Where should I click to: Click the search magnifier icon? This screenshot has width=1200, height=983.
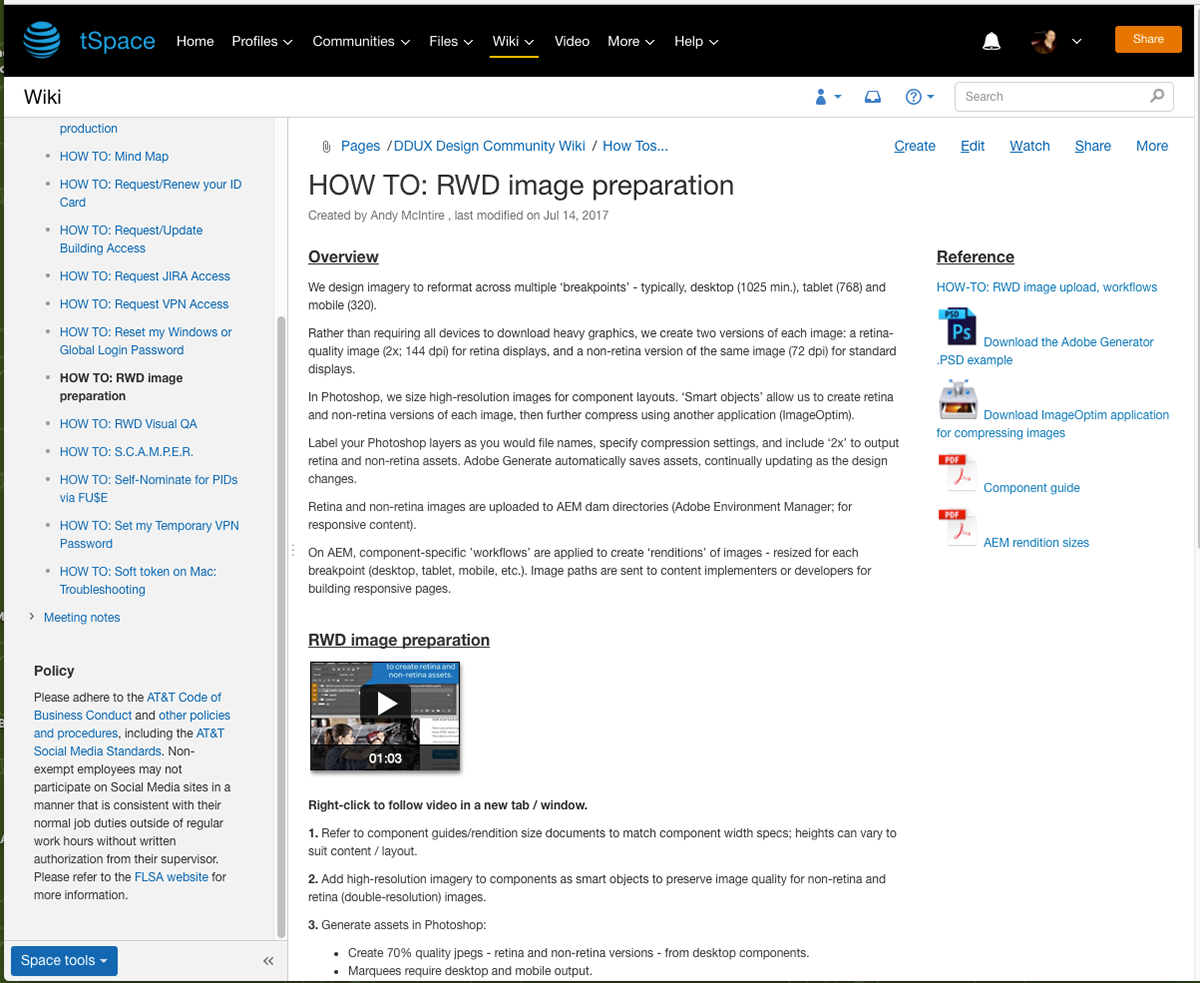click(1157, 96)
